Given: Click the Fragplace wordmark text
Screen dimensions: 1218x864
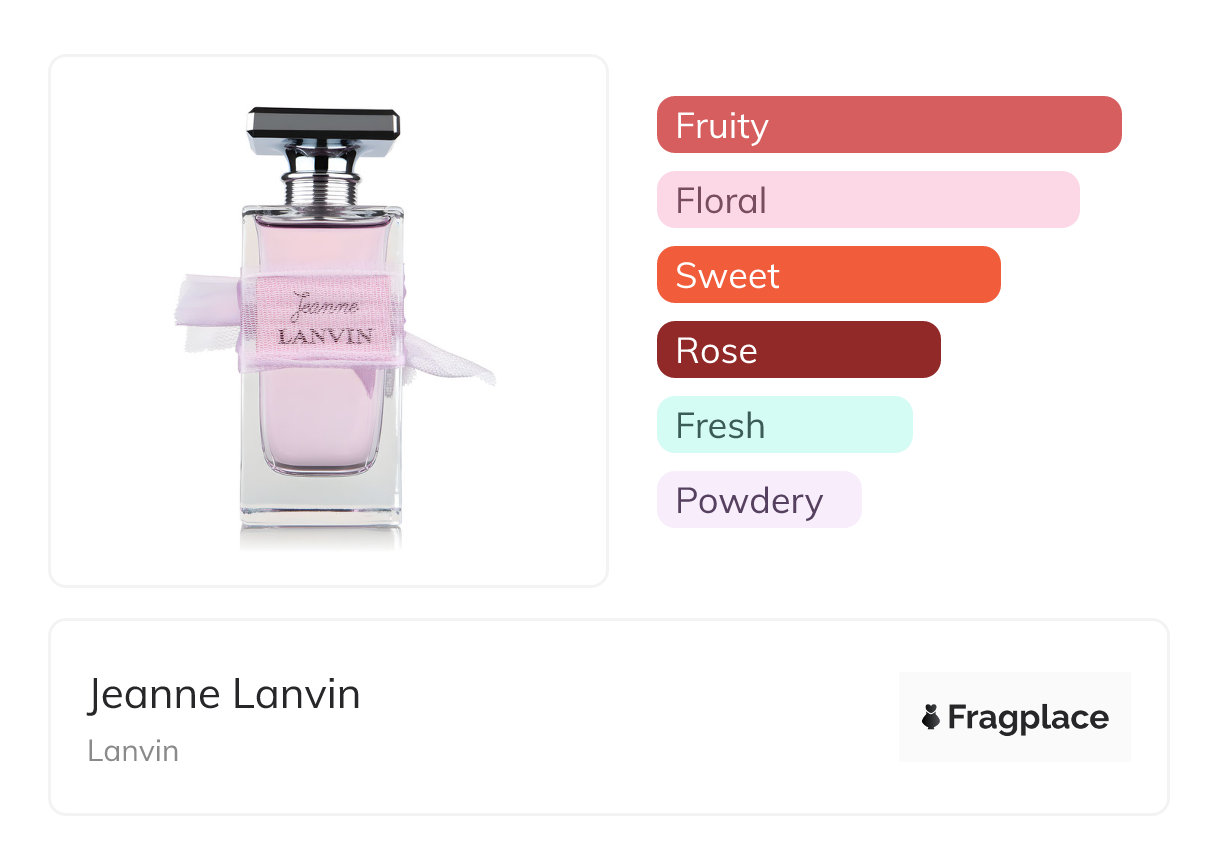Looking at the screenshot, I should pos(1028,717).
